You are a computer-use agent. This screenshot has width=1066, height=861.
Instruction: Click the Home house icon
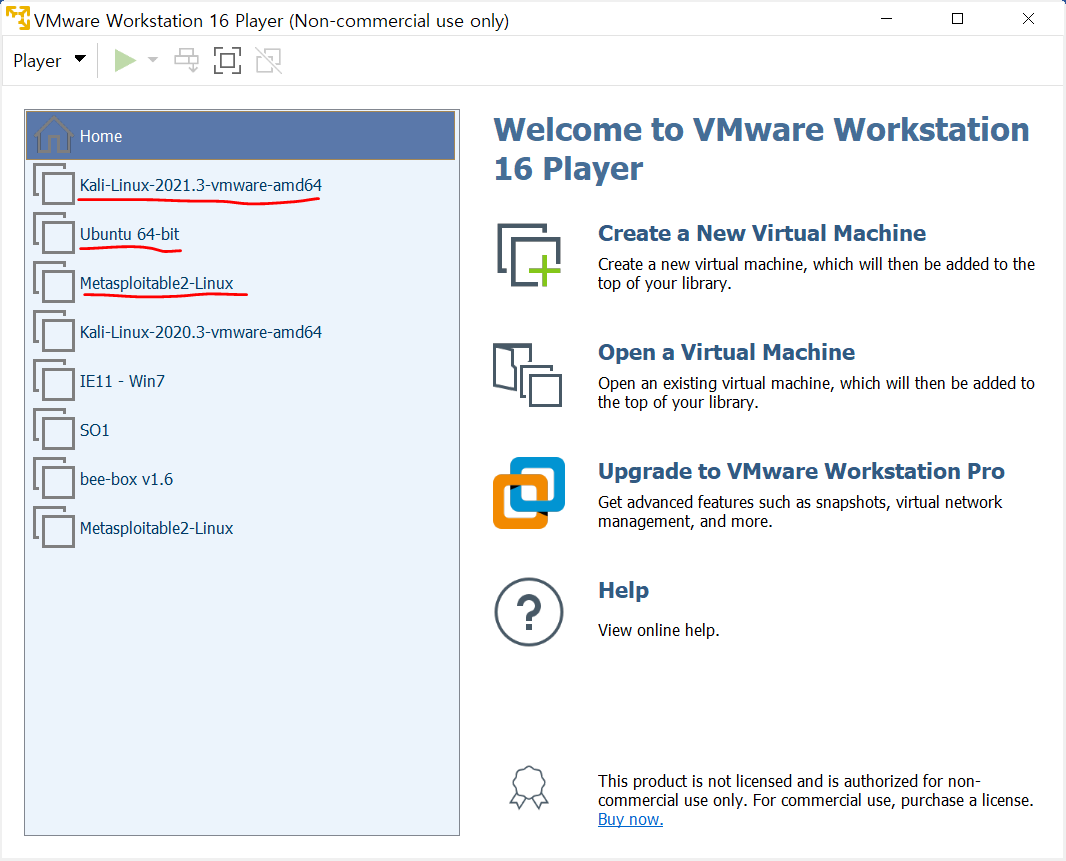tap(54, 135)
